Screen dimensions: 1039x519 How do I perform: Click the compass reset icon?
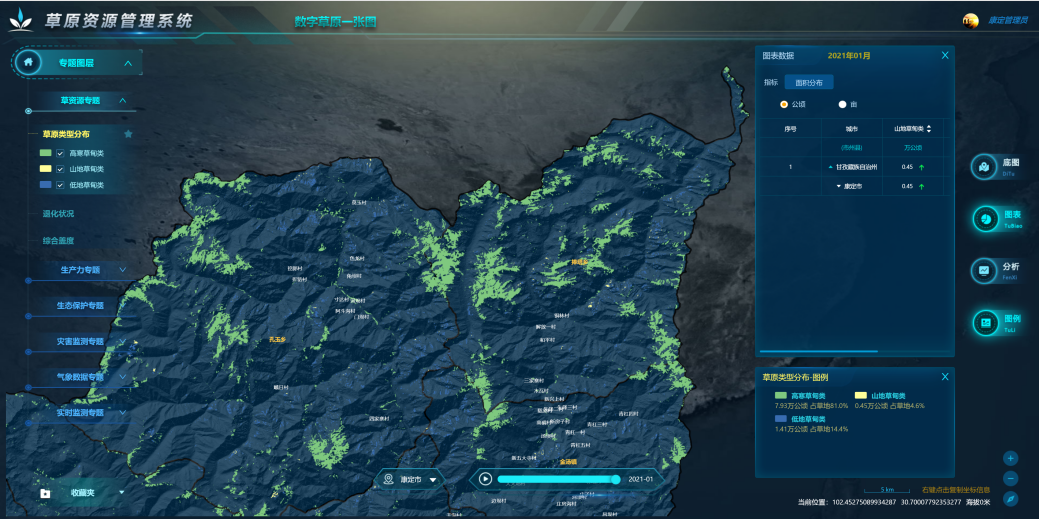1011,498
